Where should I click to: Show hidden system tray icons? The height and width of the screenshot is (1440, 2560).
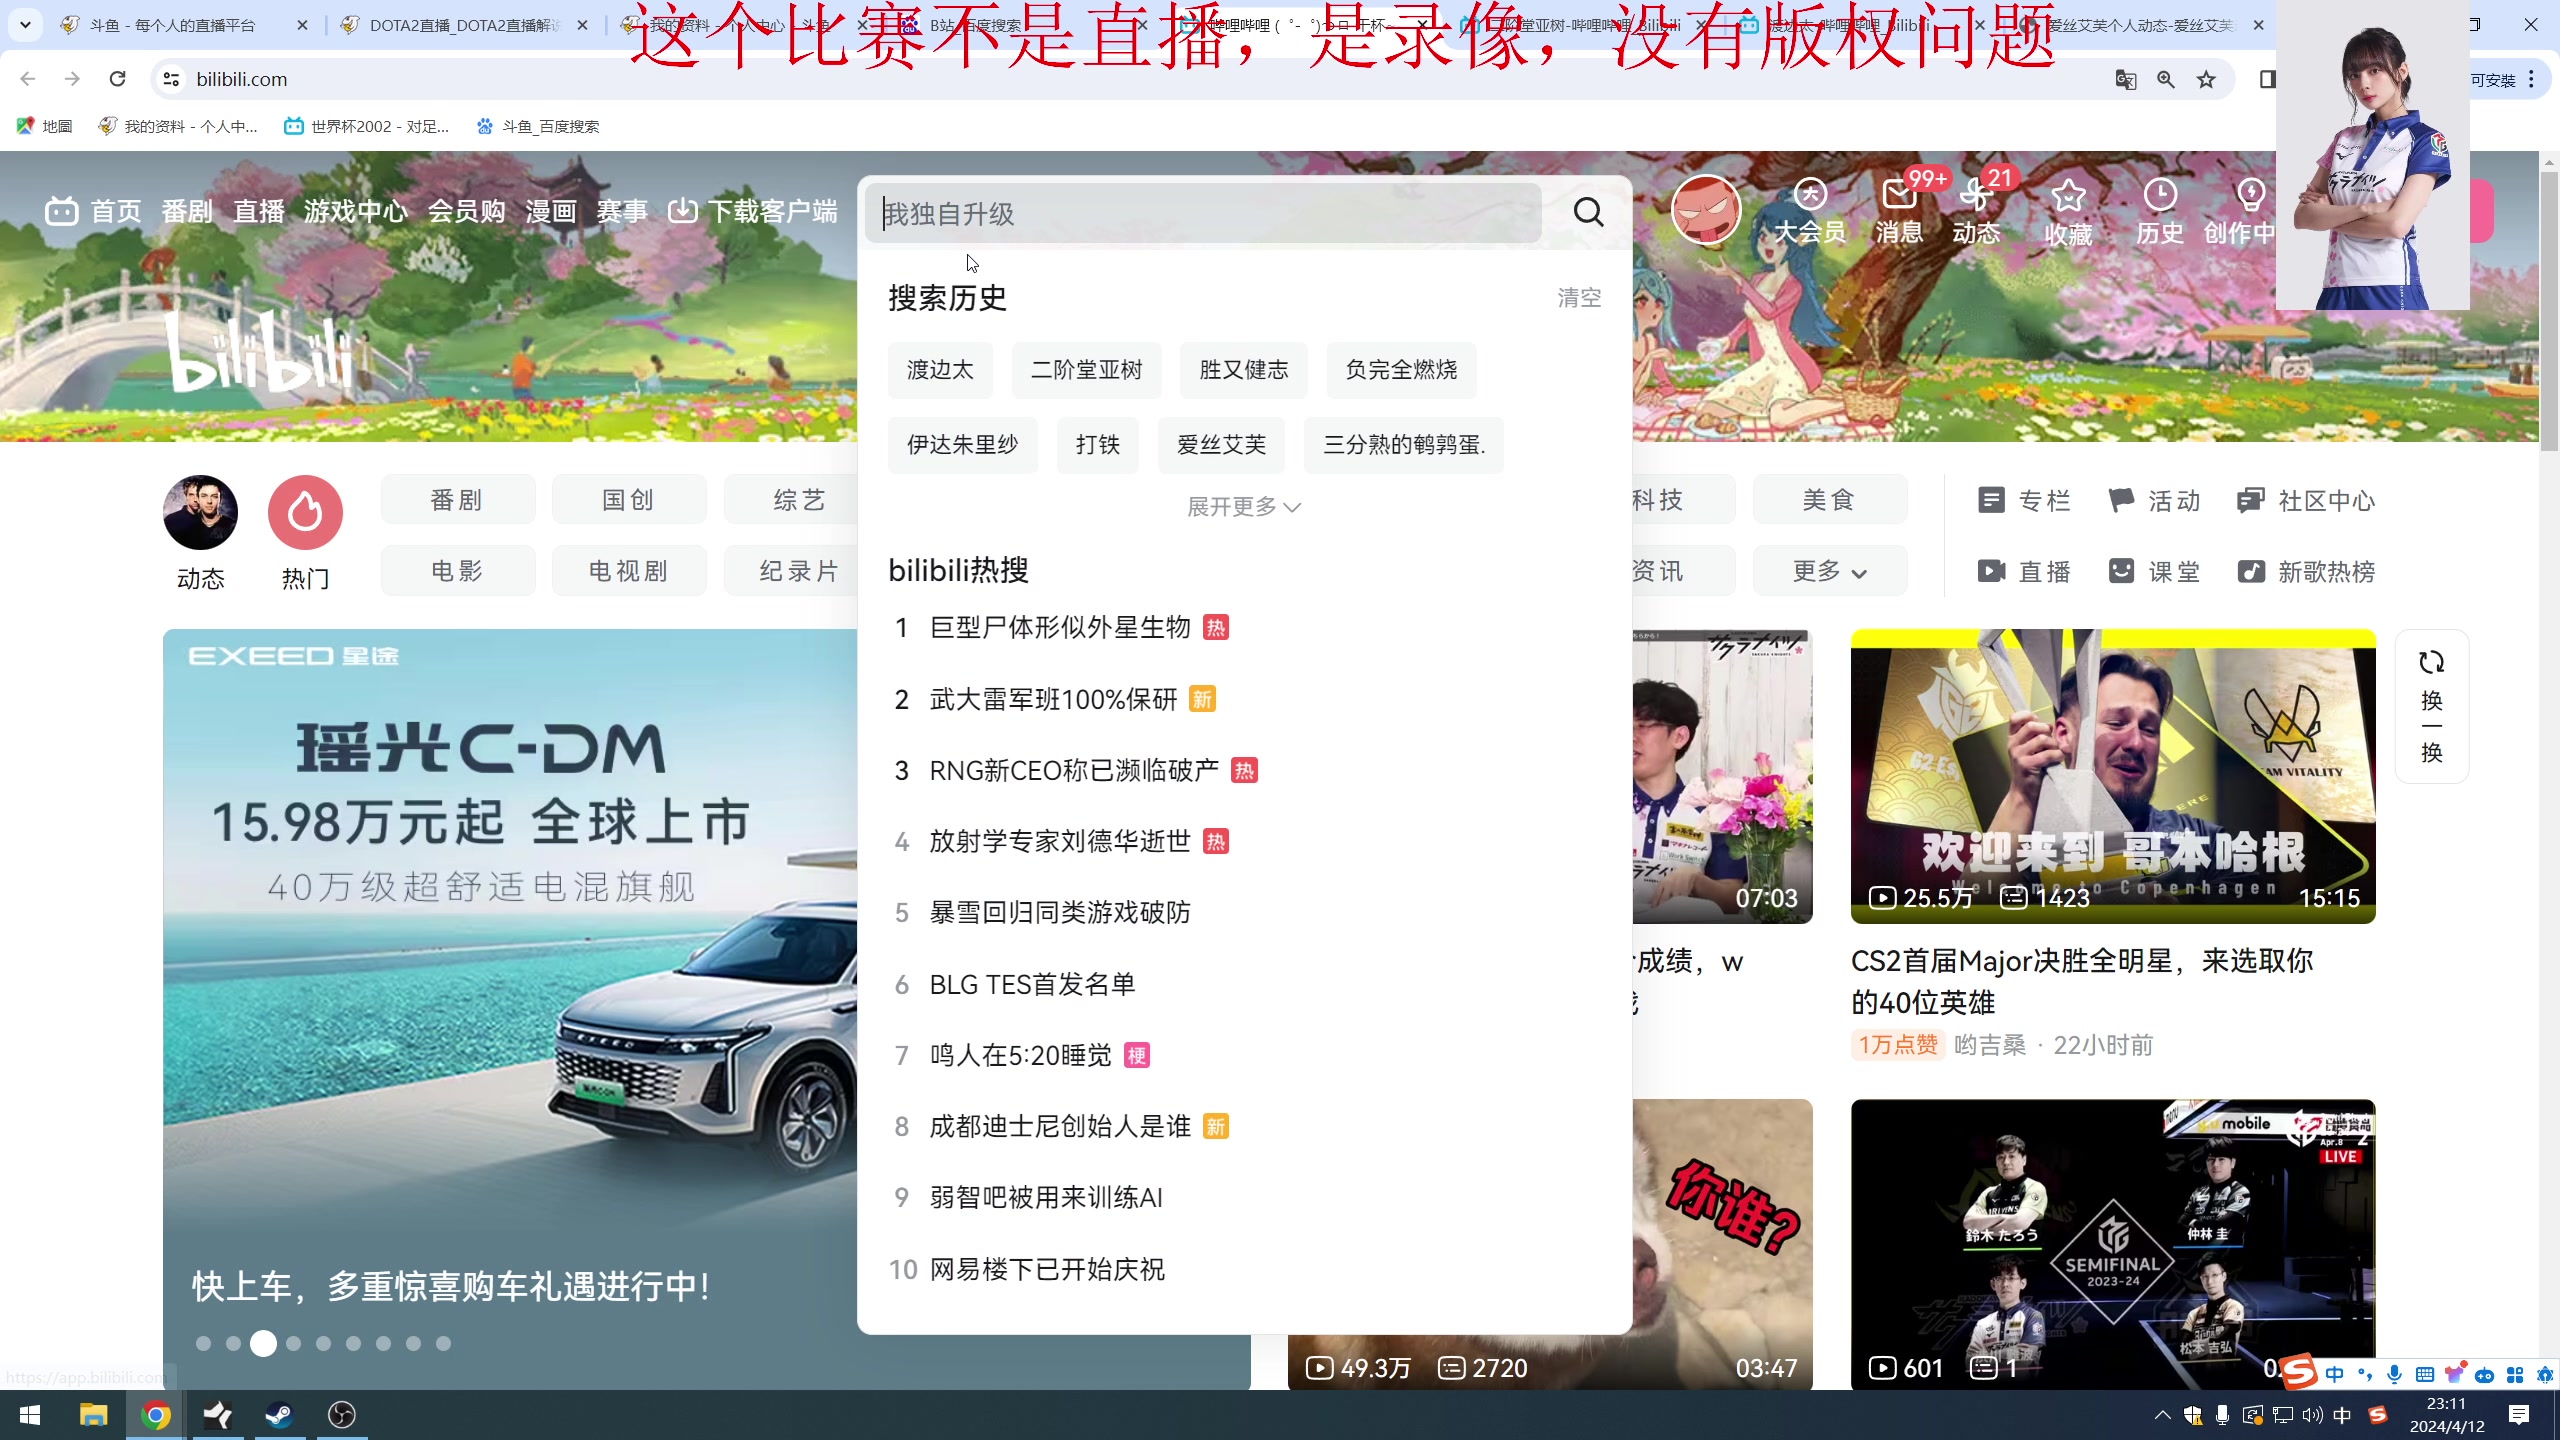[2162, 1415]
